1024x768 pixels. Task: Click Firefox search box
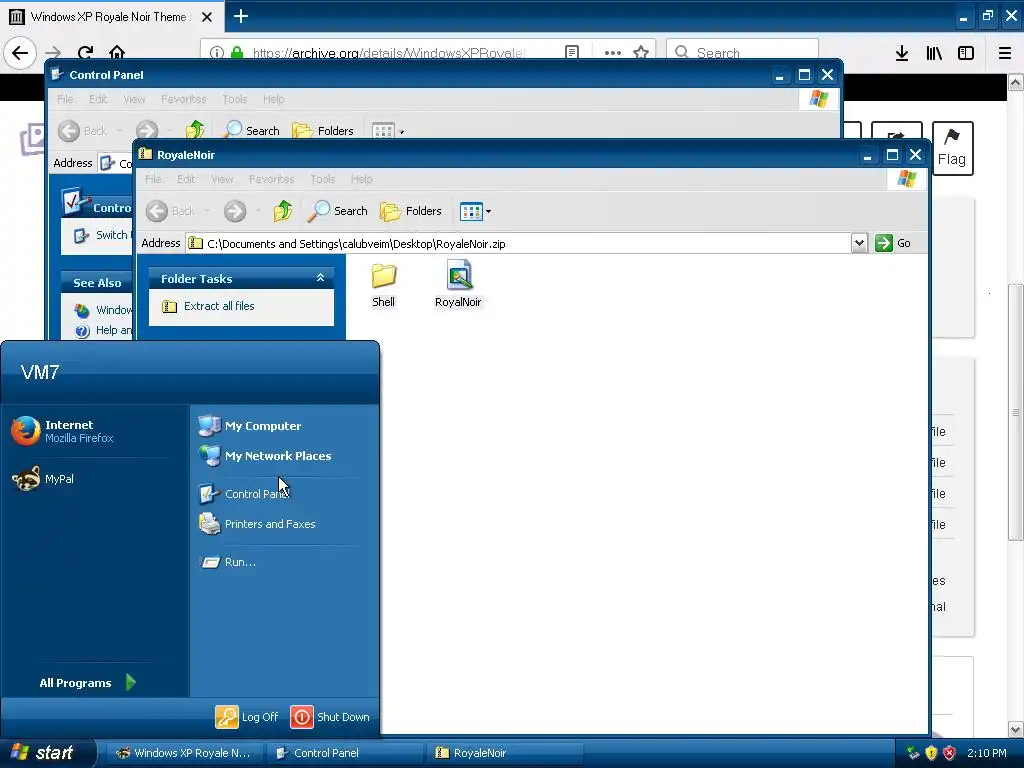[x=743, y=52]
